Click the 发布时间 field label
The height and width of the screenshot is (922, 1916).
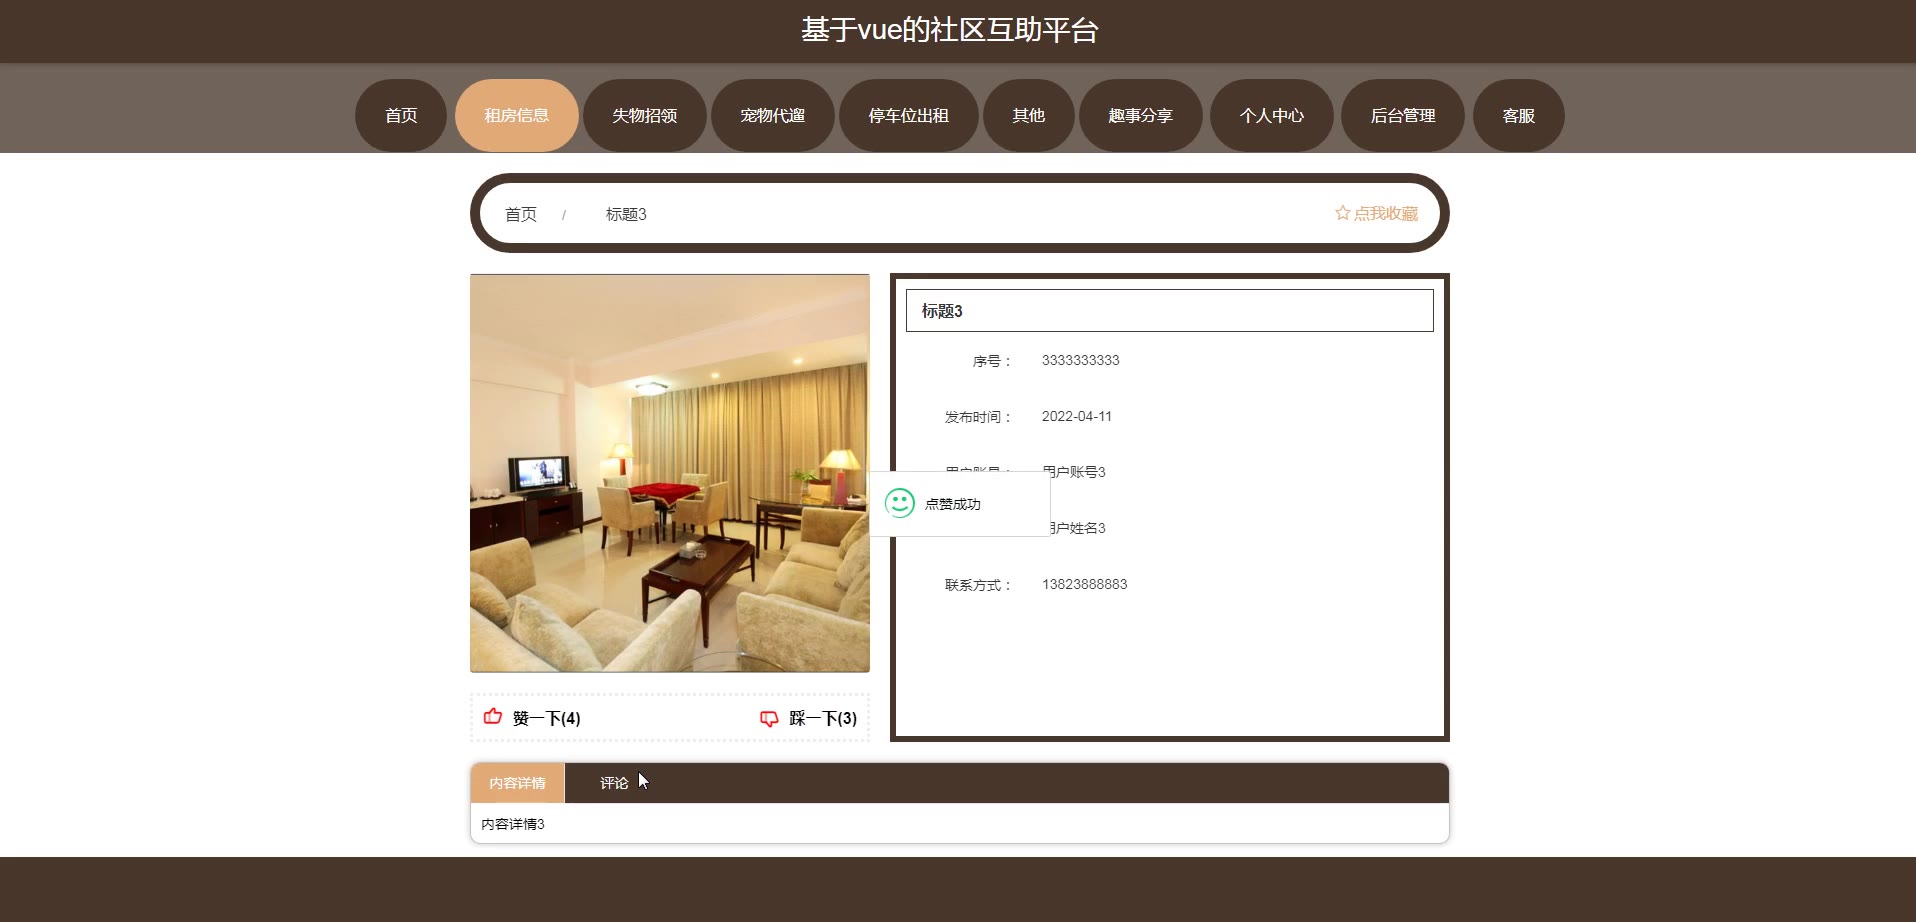[x=978, y=417]
